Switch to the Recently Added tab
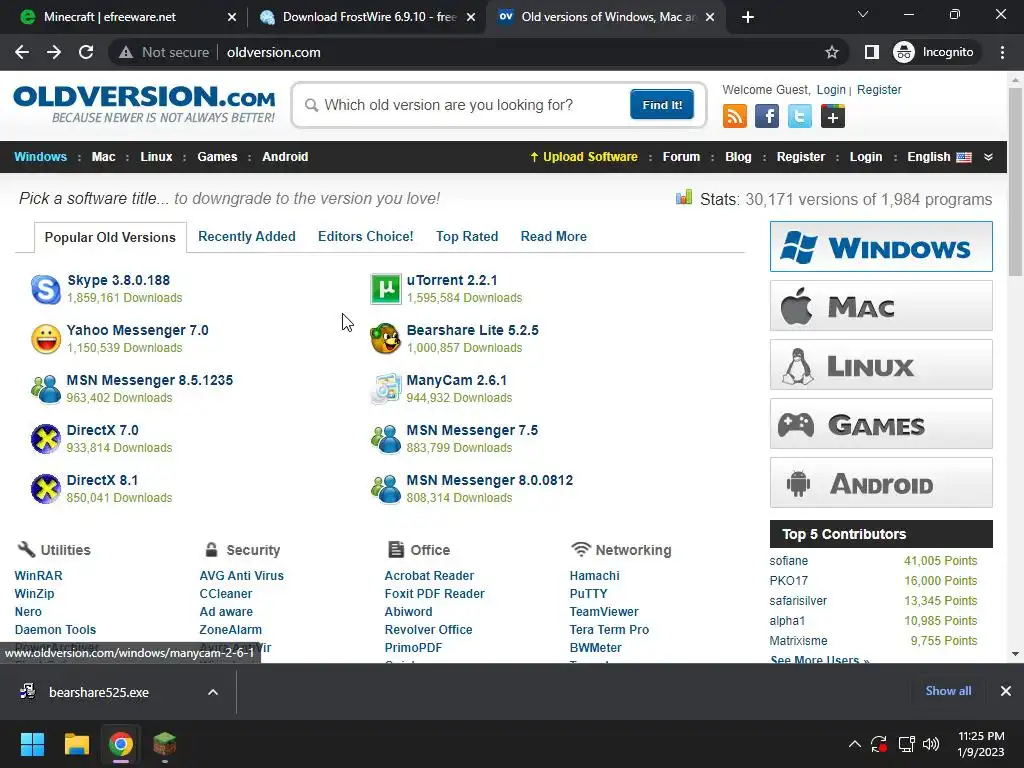 247,236
